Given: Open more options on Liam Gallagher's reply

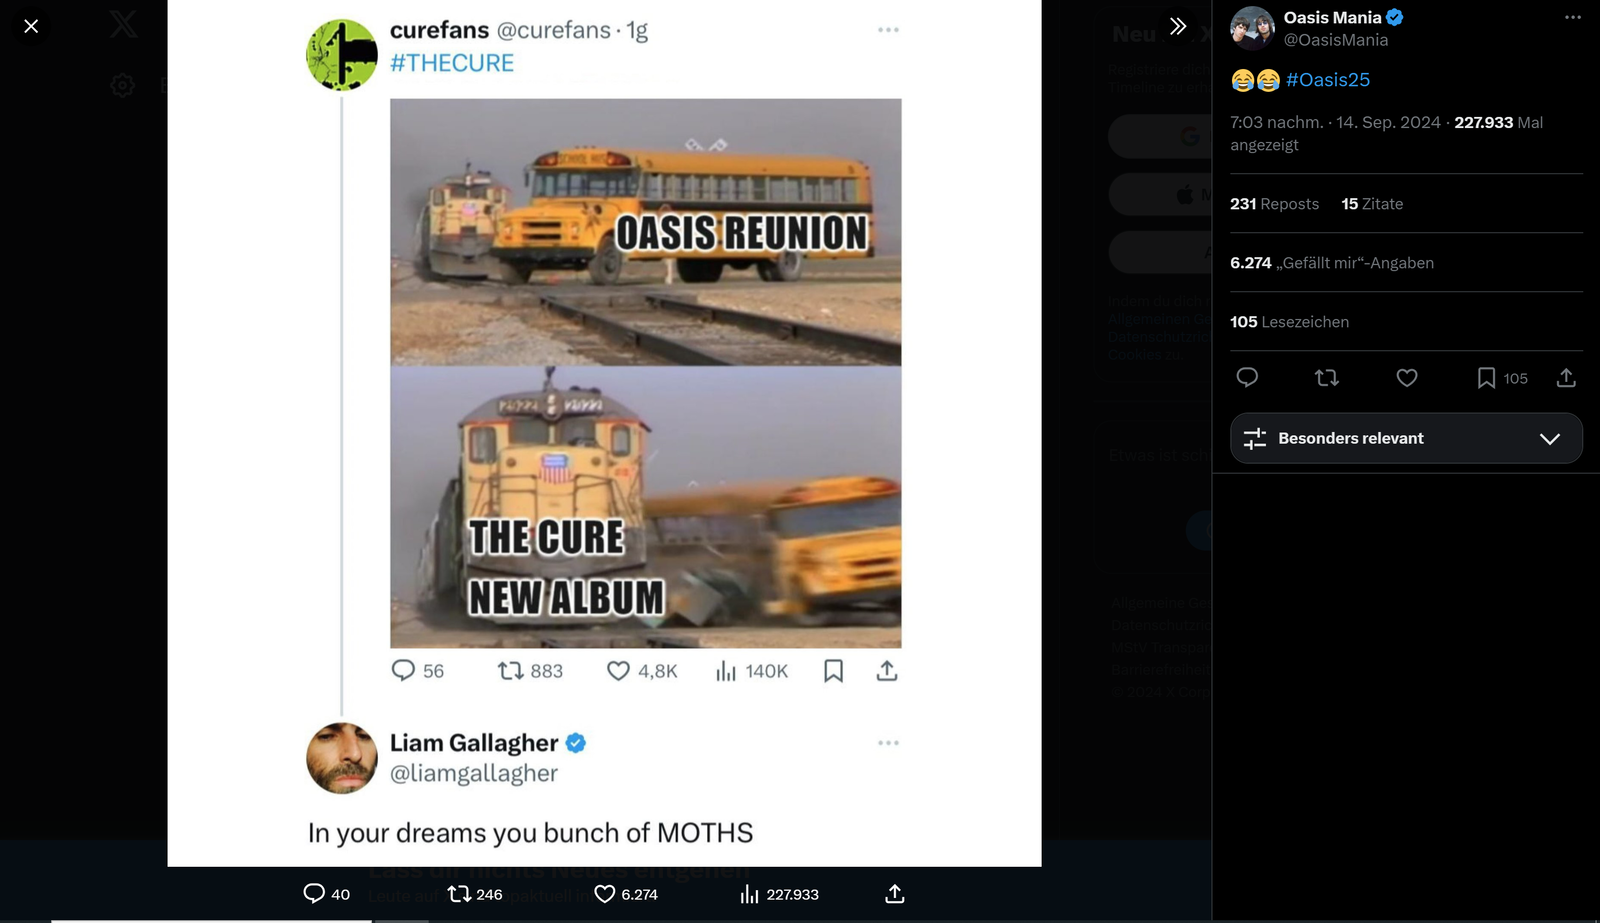Looking at the screenshot, I should 886,742.
